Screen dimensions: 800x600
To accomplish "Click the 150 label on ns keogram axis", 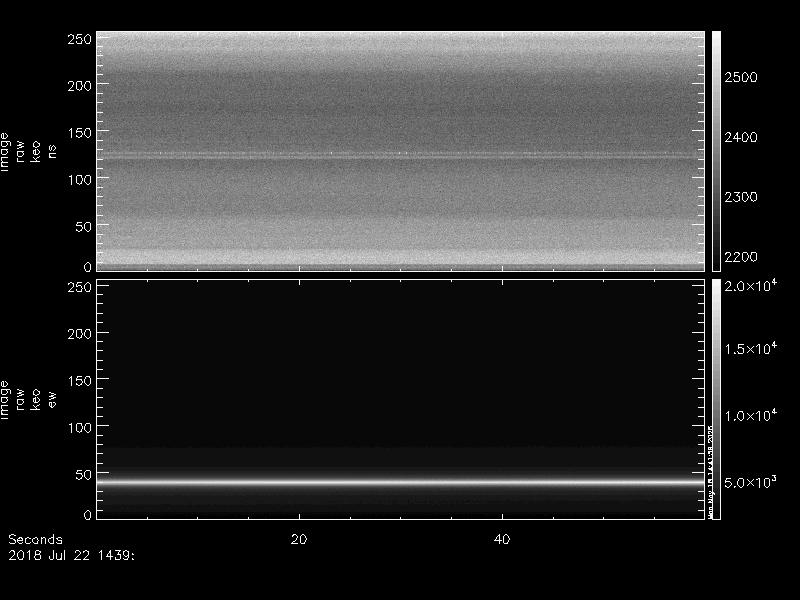I will 80,133.
